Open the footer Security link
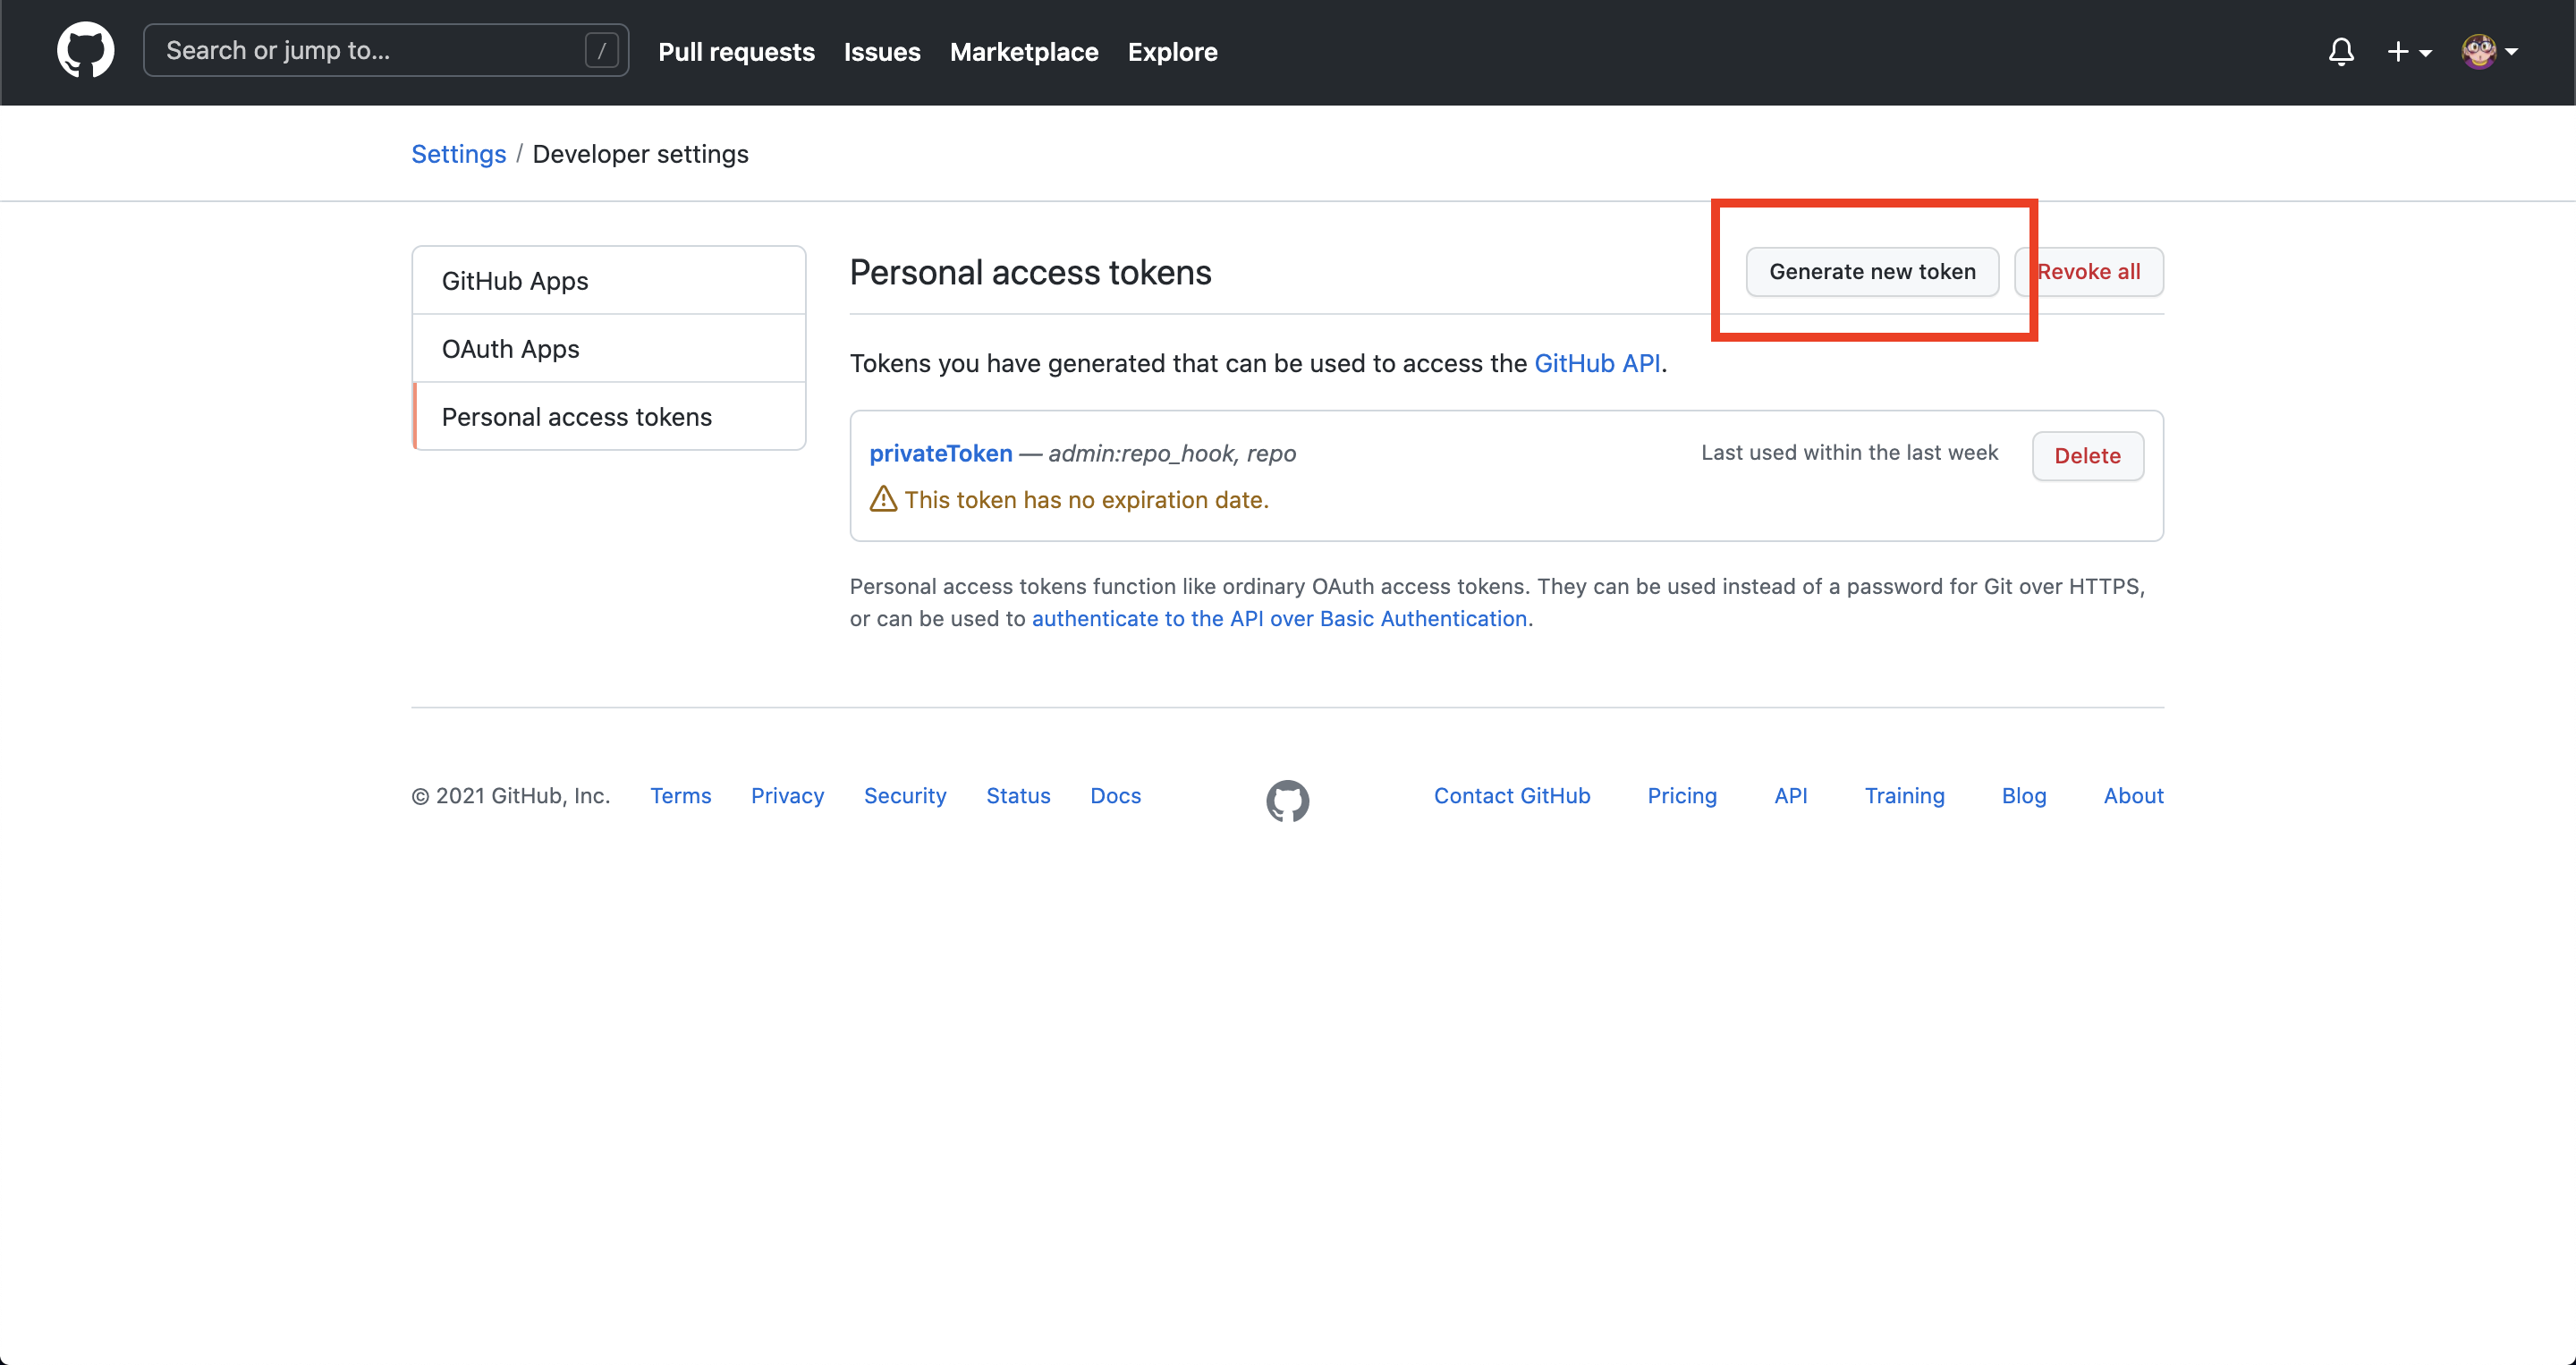The image size is (2576, 1365). tap(904, 796)
